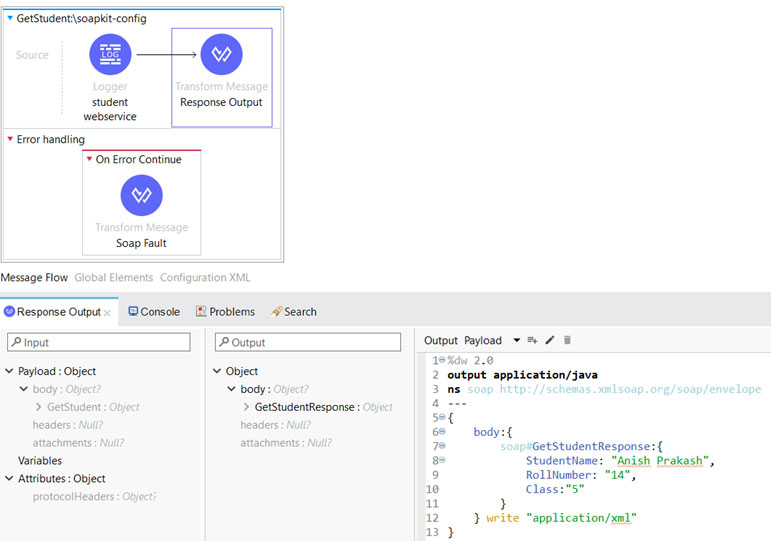The width and height of the screenshot is (771, 541).
Task: Click the add new target icon next to Payload
Action: 532,340
